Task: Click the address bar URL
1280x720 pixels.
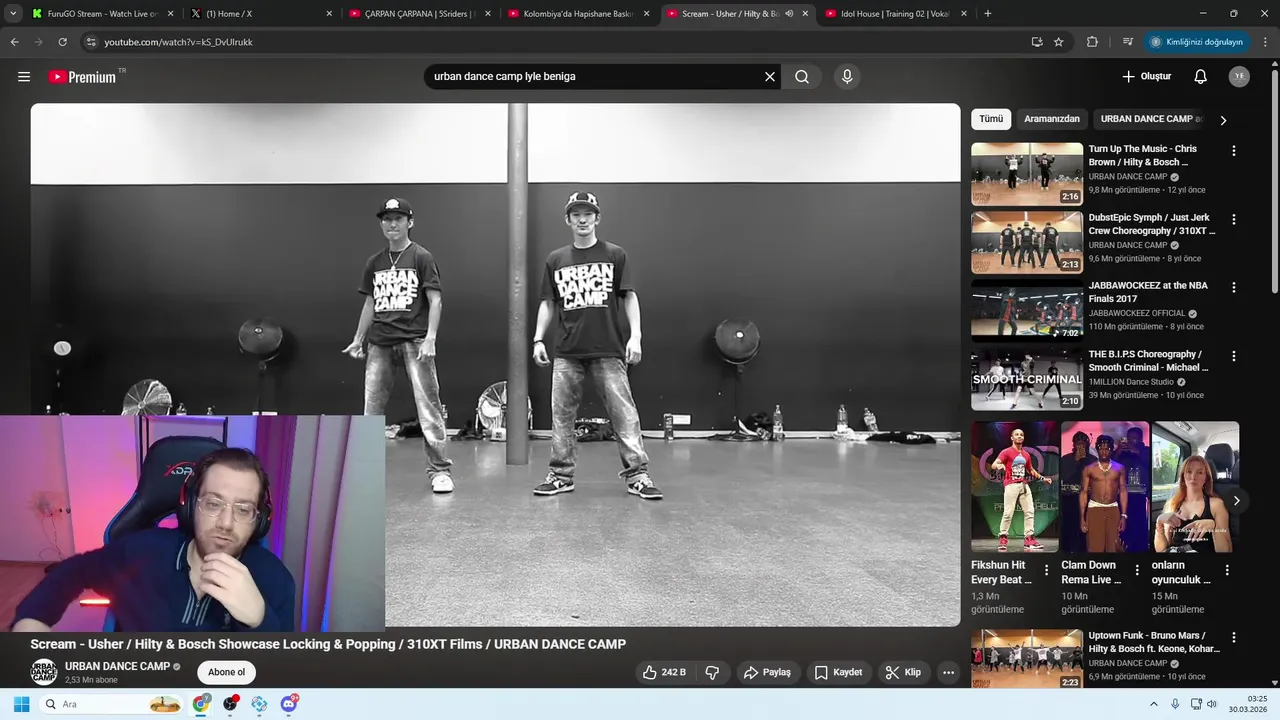Action: coord(178,42)
